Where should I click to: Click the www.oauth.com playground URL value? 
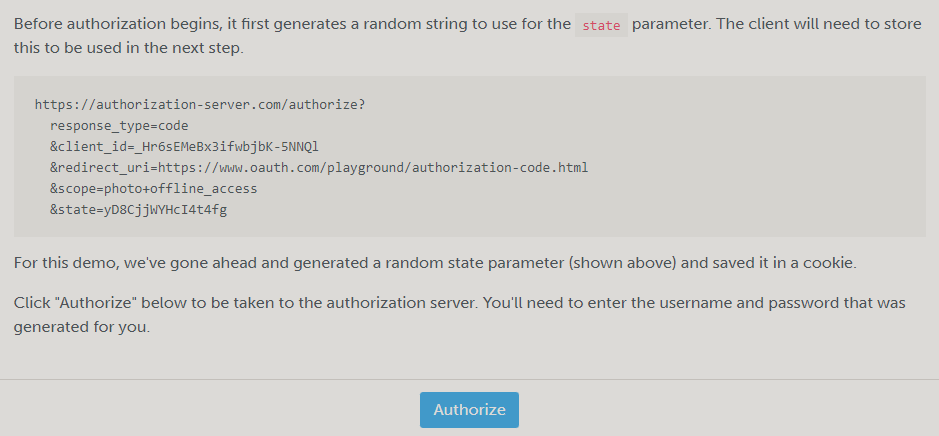pyautogui.click(x=373, y=167)
